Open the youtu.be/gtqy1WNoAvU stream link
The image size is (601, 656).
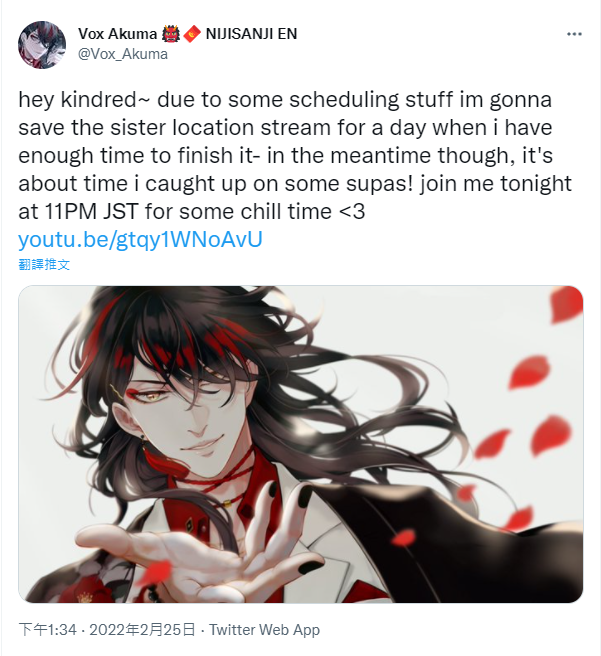click(x=141, y=239)
